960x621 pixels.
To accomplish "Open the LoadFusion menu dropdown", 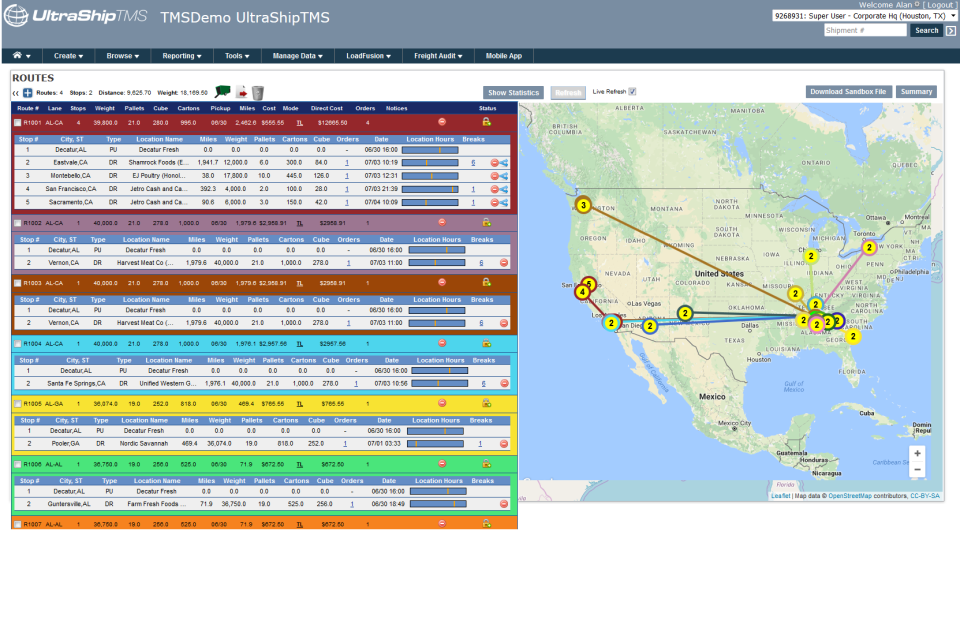I will pyautogui.click(x=368, y=56).
